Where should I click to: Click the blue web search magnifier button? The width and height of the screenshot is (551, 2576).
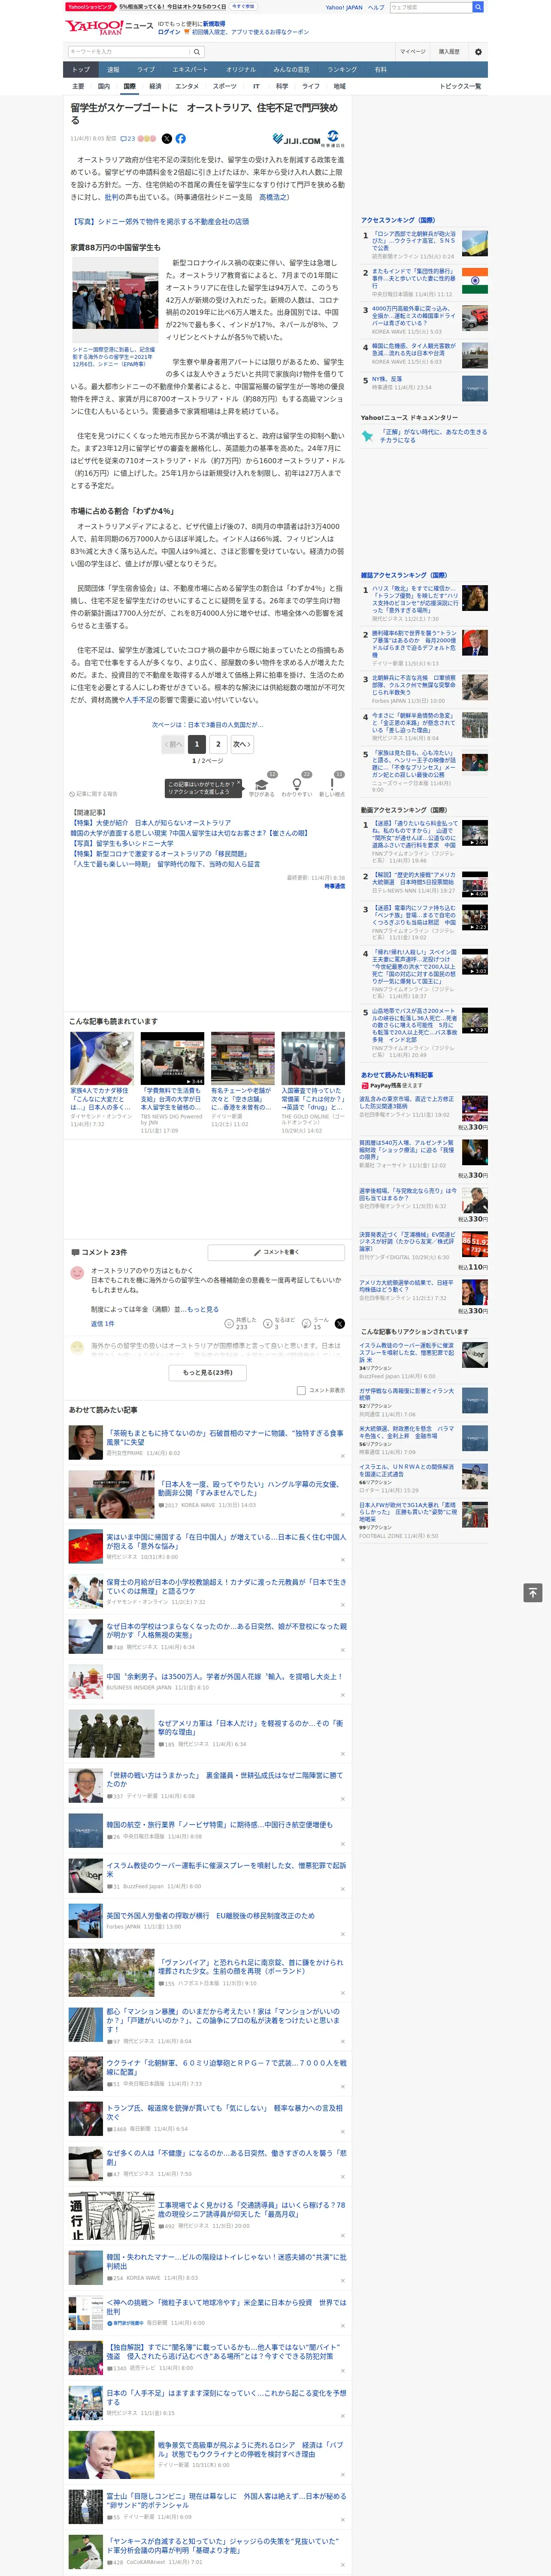click(478, 7)
